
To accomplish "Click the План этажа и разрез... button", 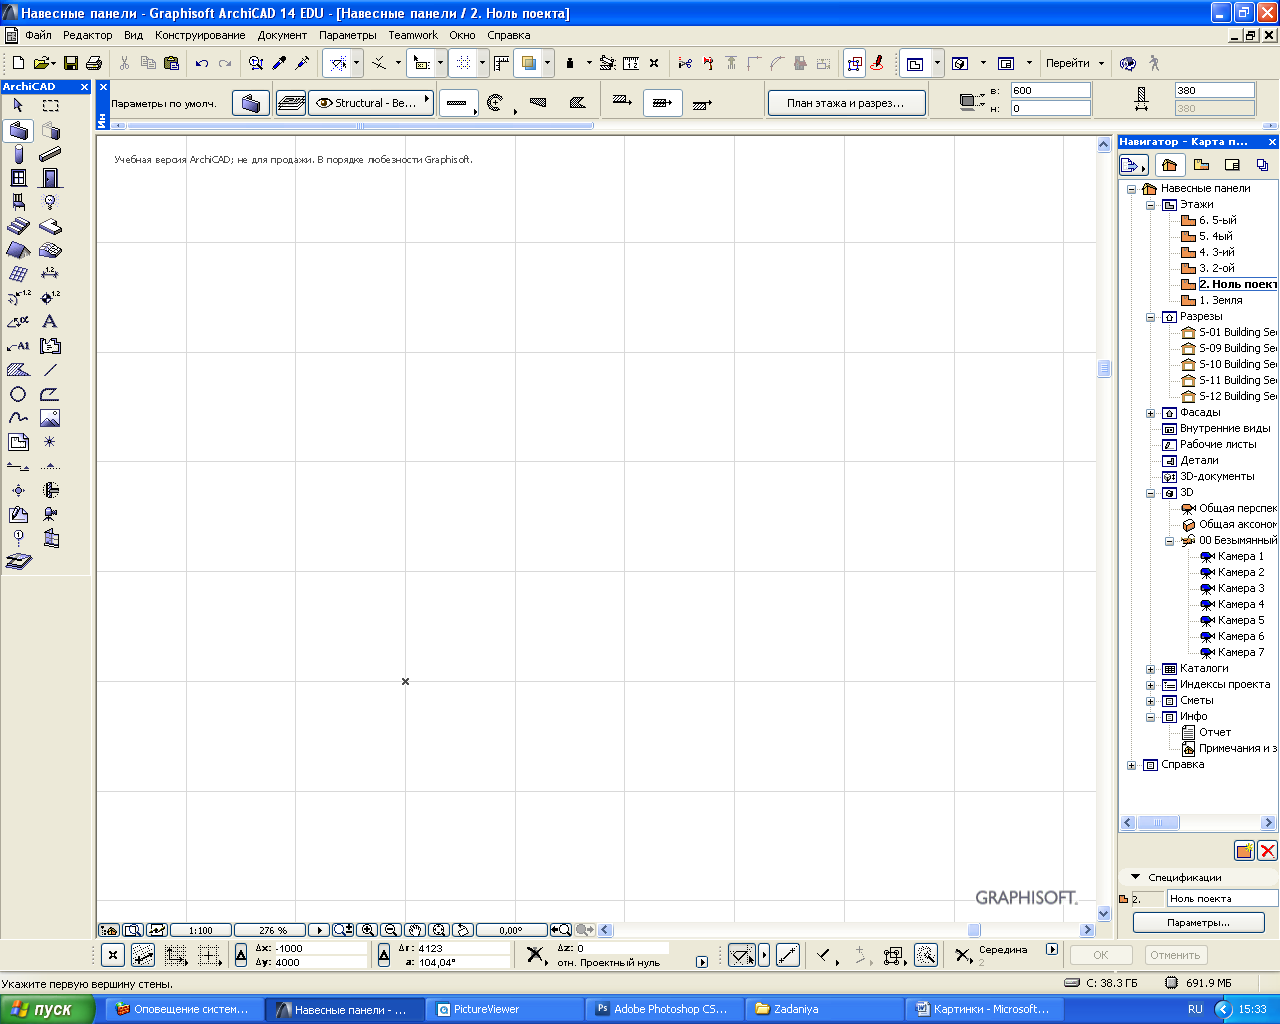I will point(845,103).
